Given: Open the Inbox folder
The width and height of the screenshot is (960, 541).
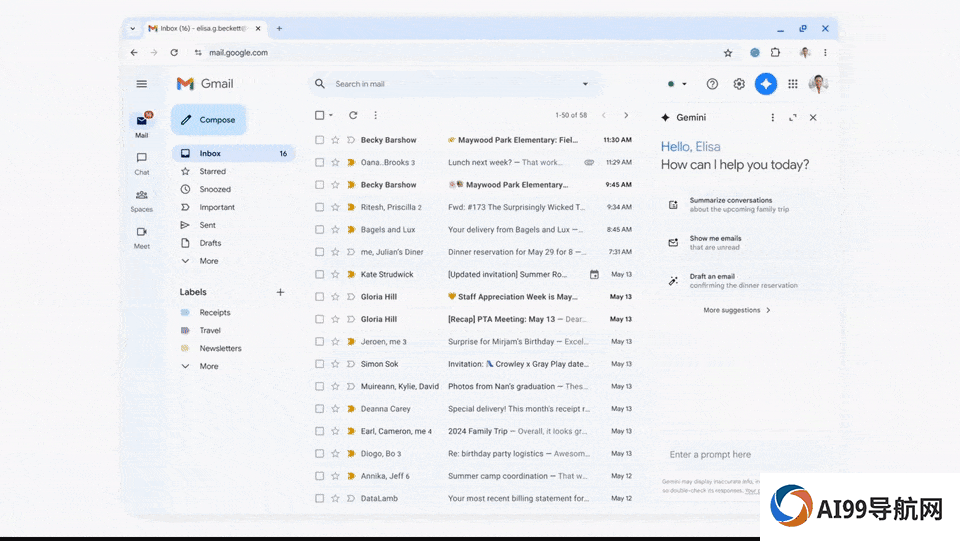Looking at the screenshot, I should click(x=234, y=153).
